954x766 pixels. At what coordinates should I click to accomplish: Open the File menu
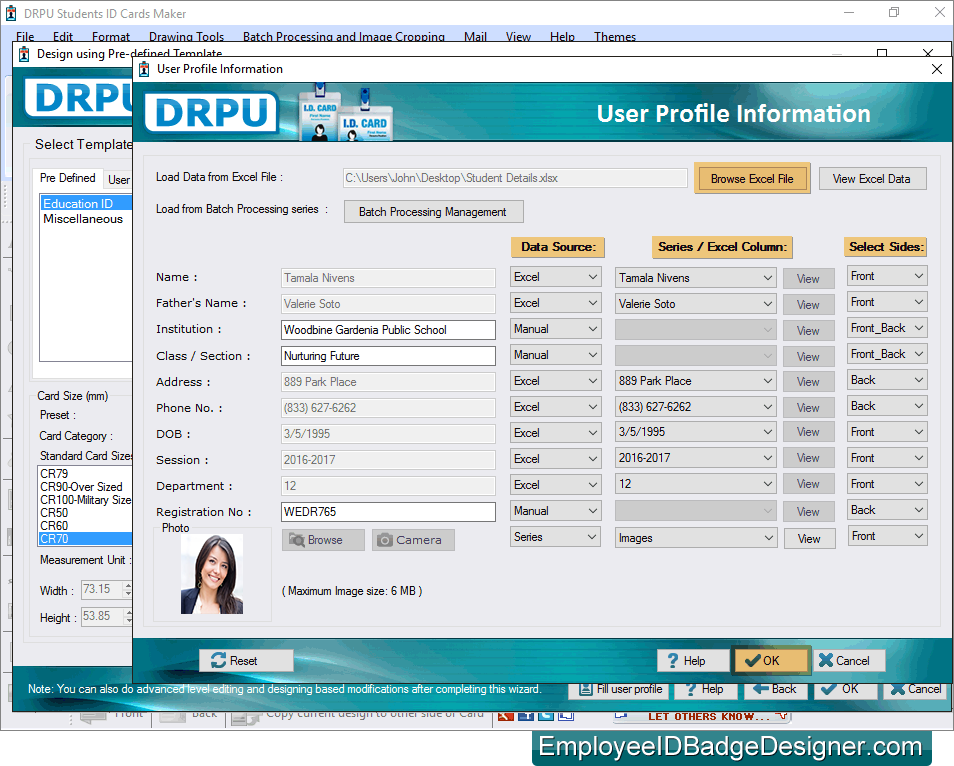(25, 37)
